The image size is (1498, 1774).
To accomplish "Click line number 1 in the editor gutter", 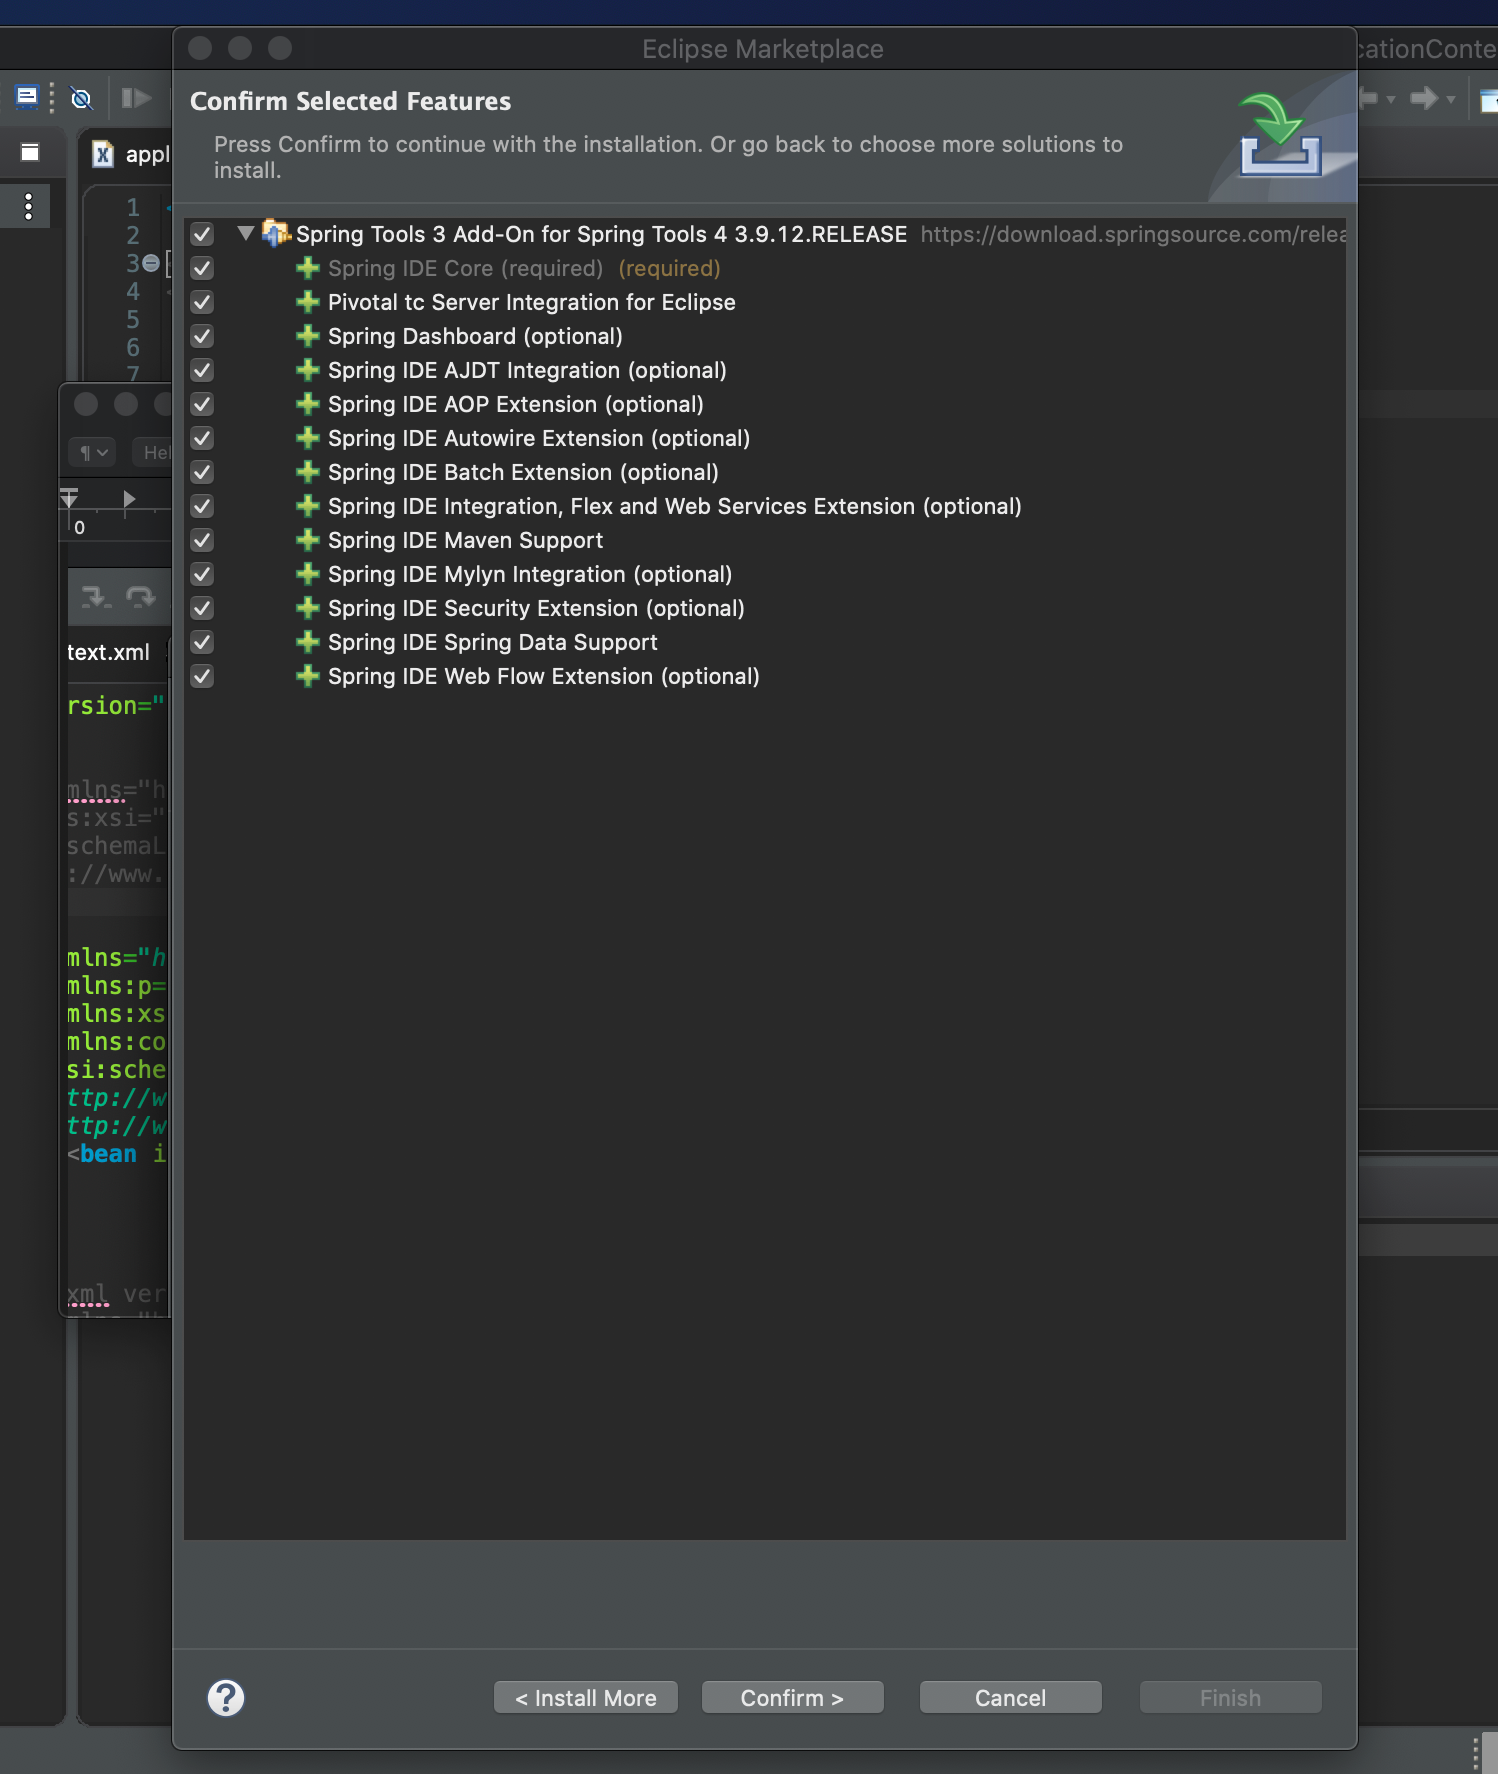I will 133,207.
